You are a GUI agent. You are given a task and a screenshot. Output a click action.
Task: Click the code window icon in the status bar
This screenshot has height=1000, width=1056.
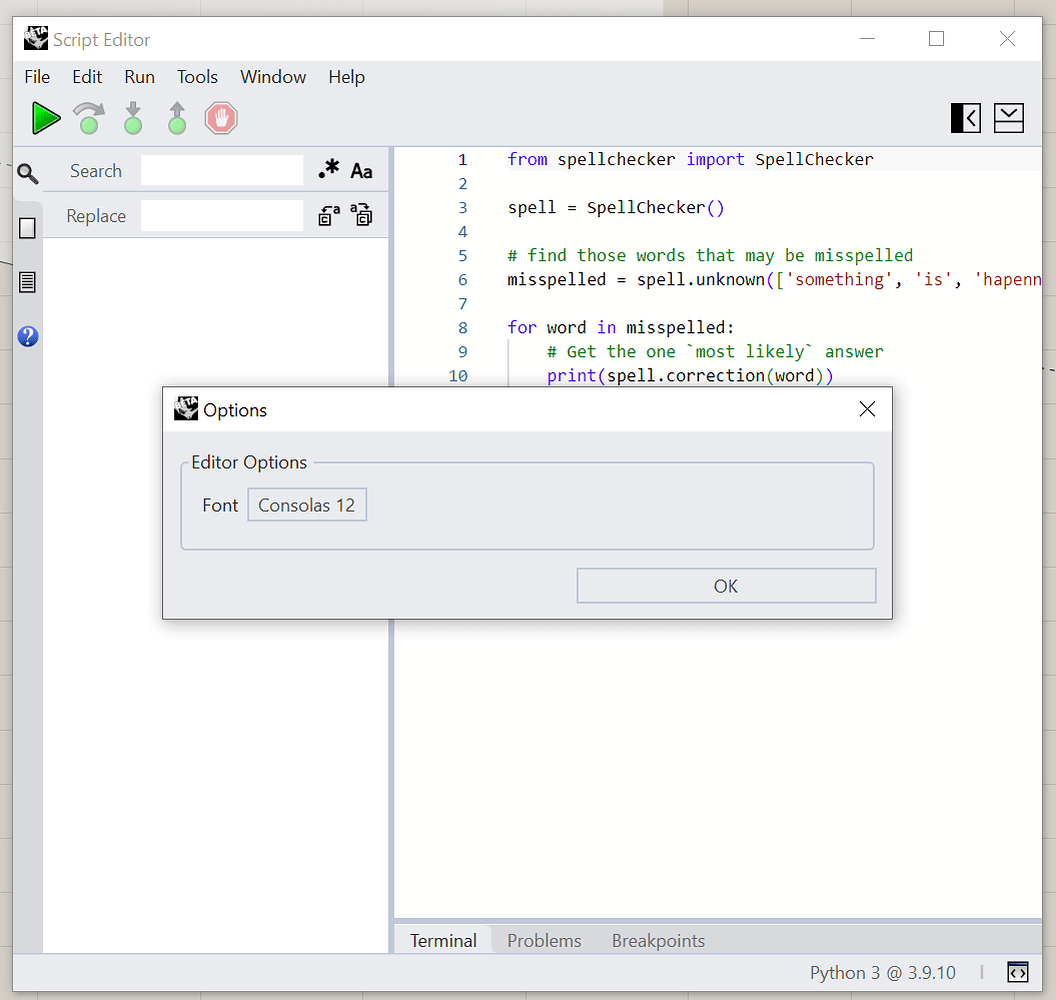[1017, 972]
